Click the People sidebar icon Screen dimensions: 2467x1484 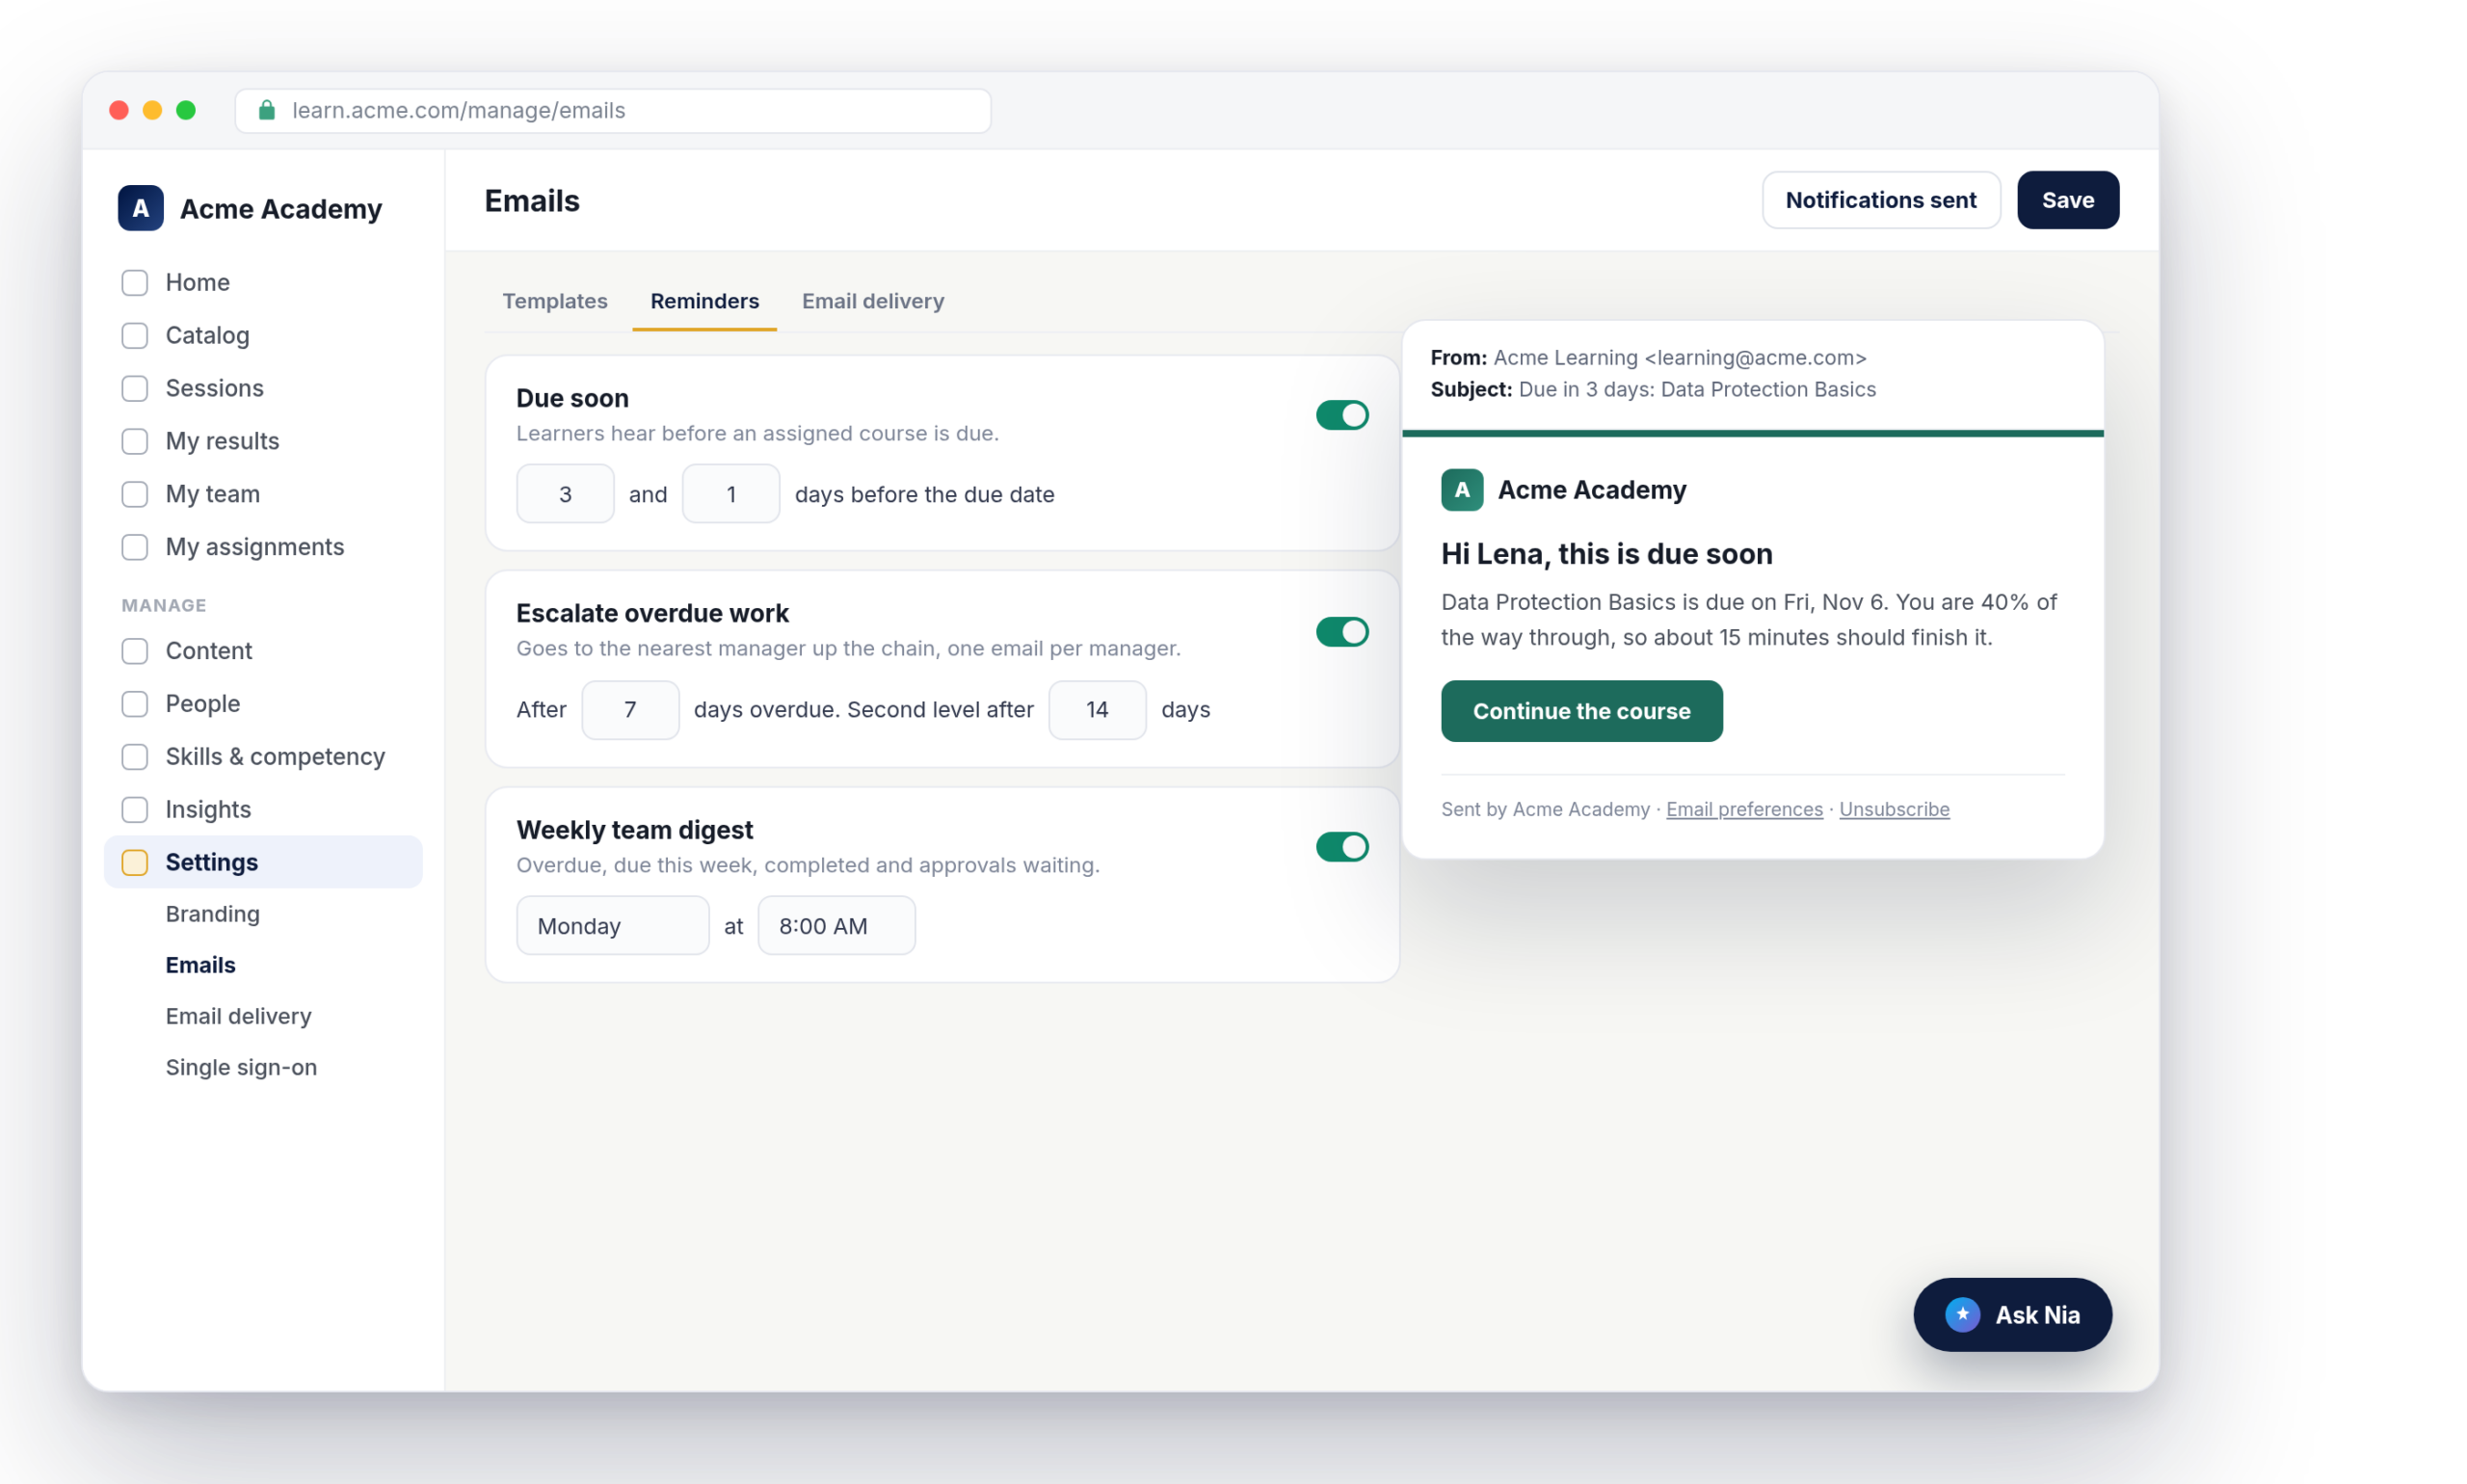(135, 704)
